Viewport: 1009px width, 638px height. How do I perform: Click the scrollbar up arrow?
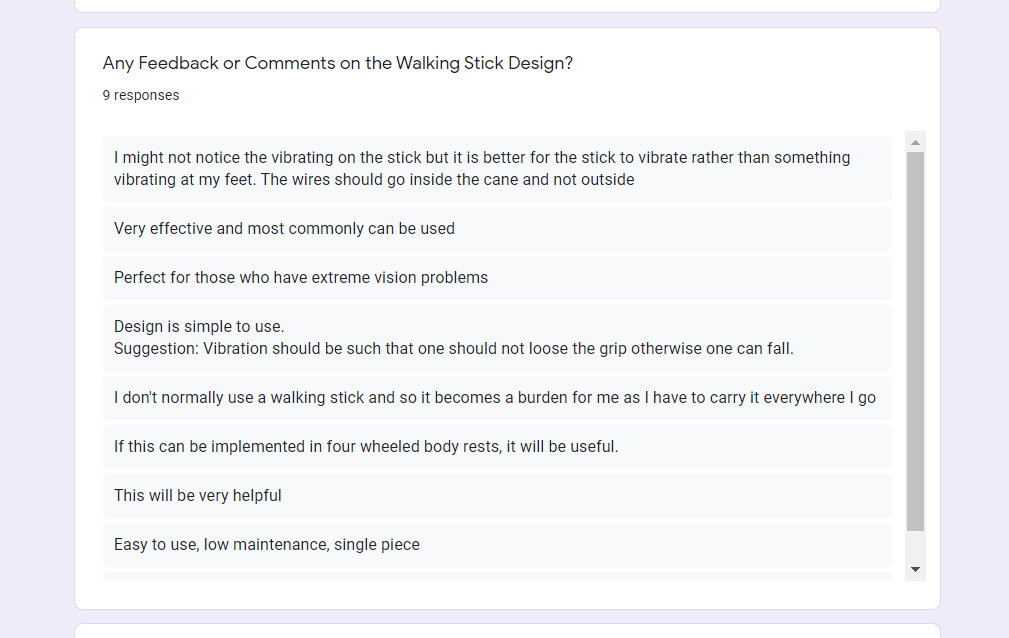point(915,143)
